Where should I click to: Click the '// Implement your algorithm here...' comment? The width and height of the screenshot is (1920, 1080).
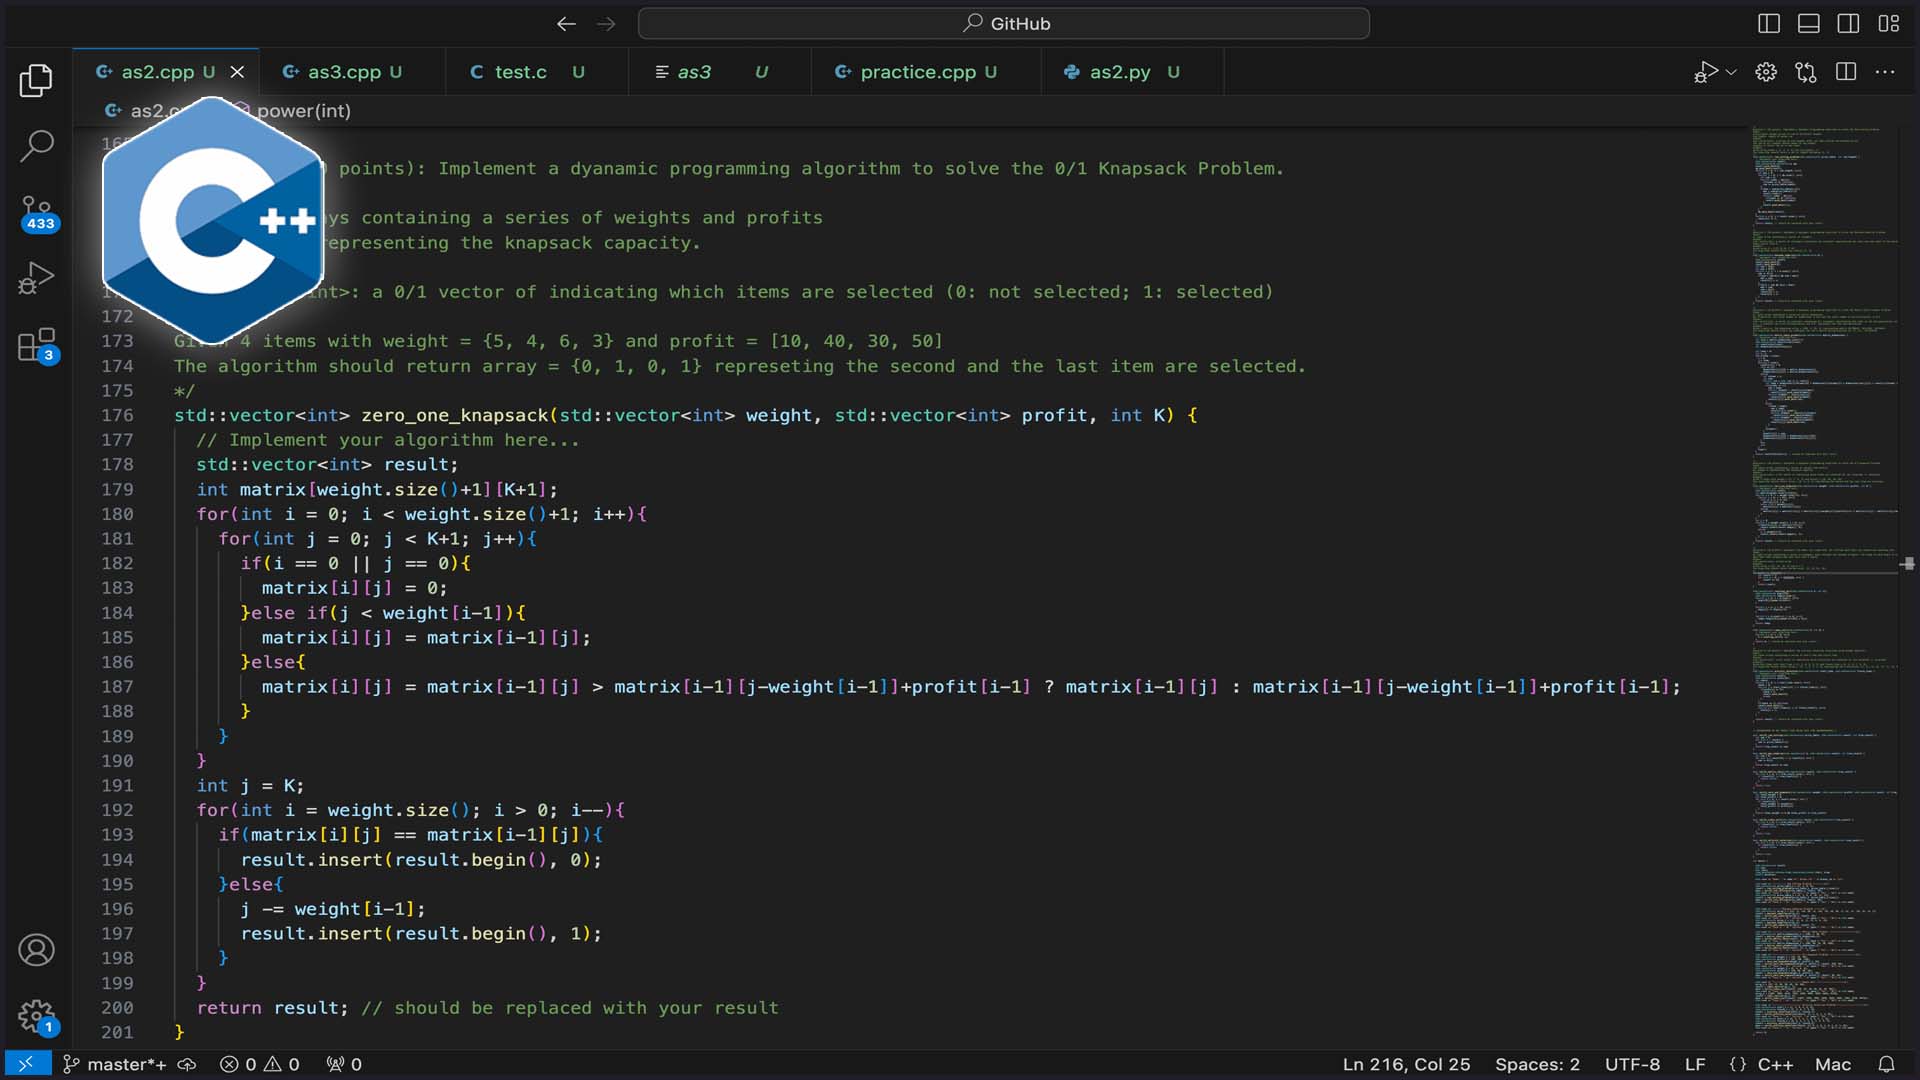(388, 440)
